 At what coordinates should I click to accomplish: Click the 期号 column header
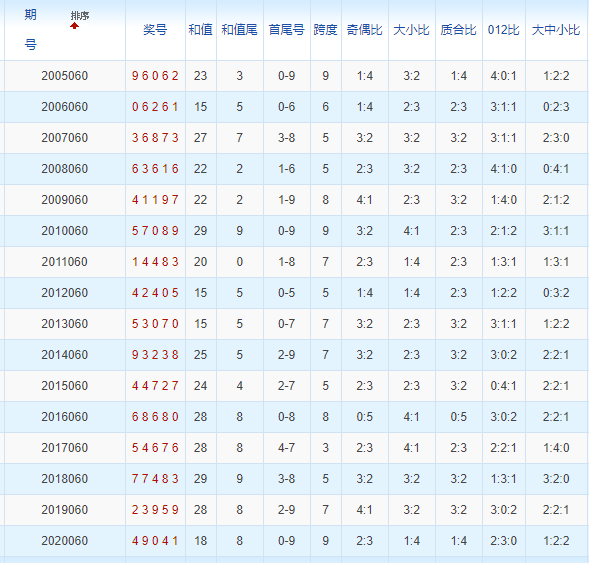click(x=30, y=30)
